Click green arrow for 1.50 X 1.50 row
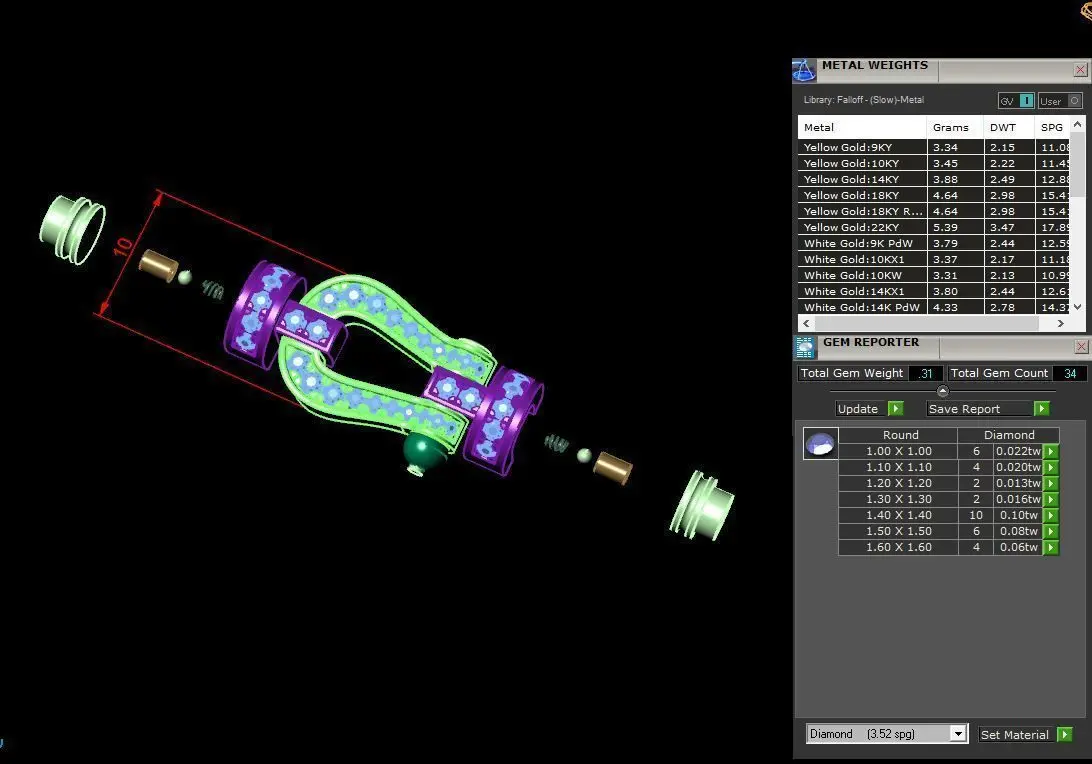This screenshot has height=764, width=1092. click(1051, 531)
